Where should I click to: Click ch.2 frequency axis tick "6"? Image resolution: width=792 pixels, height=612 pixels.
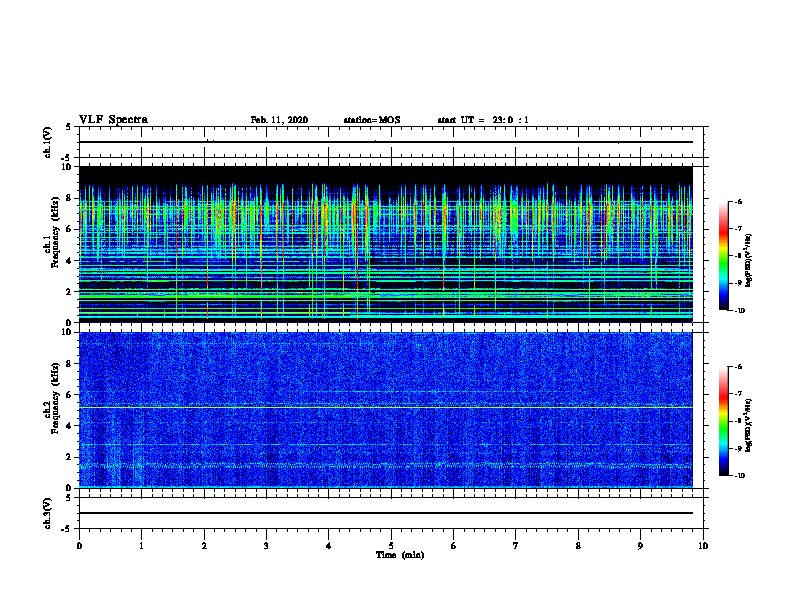(70, 395)
